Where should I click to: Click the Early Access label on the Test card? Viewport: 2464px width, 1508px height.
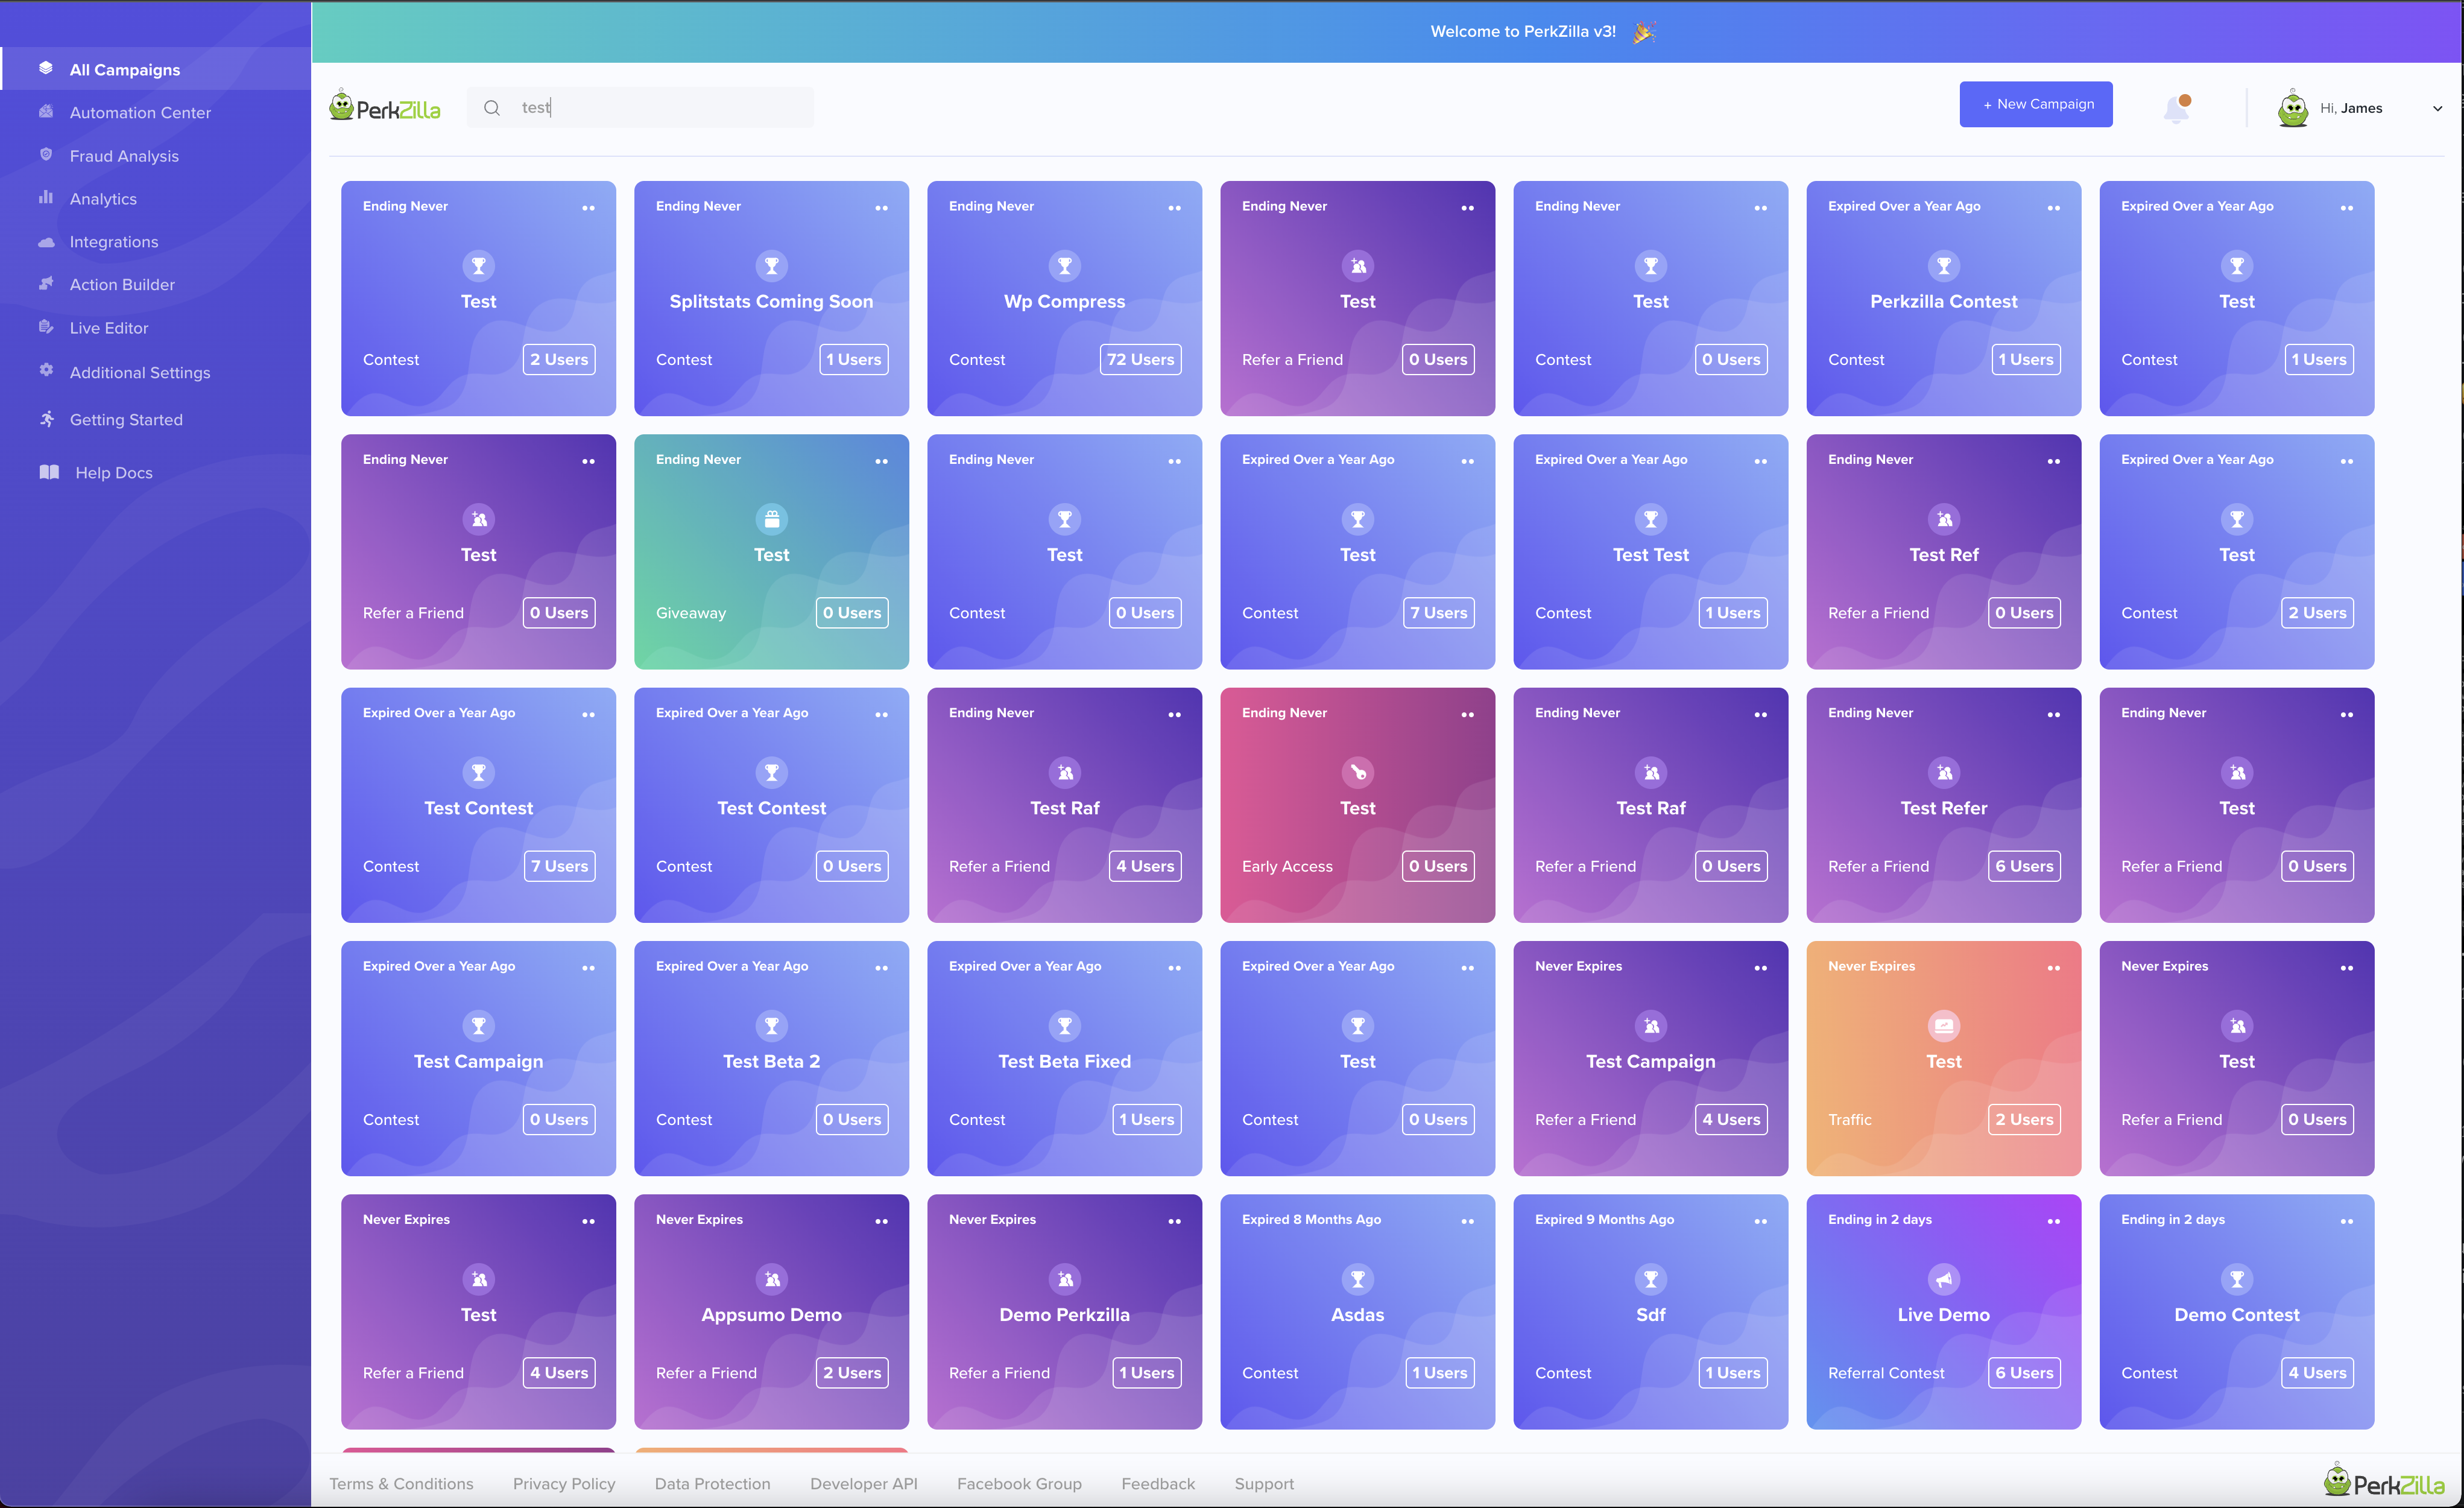pos(1287,866)
